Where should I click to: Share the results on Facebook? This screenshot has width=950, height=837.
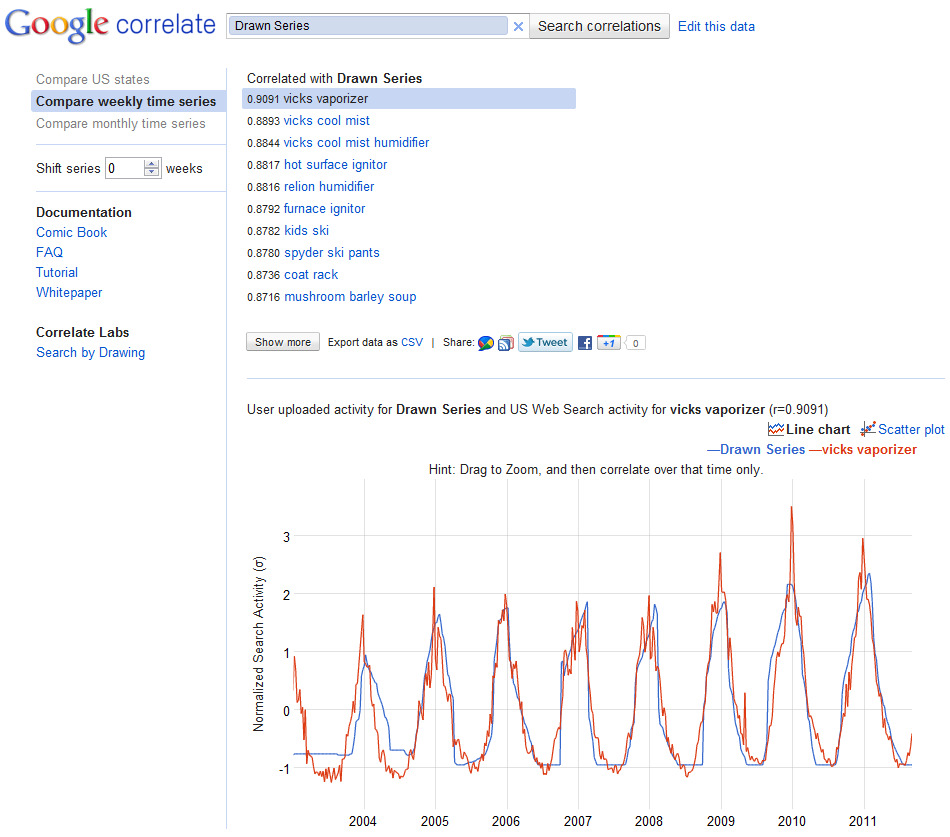pos(584,342)
